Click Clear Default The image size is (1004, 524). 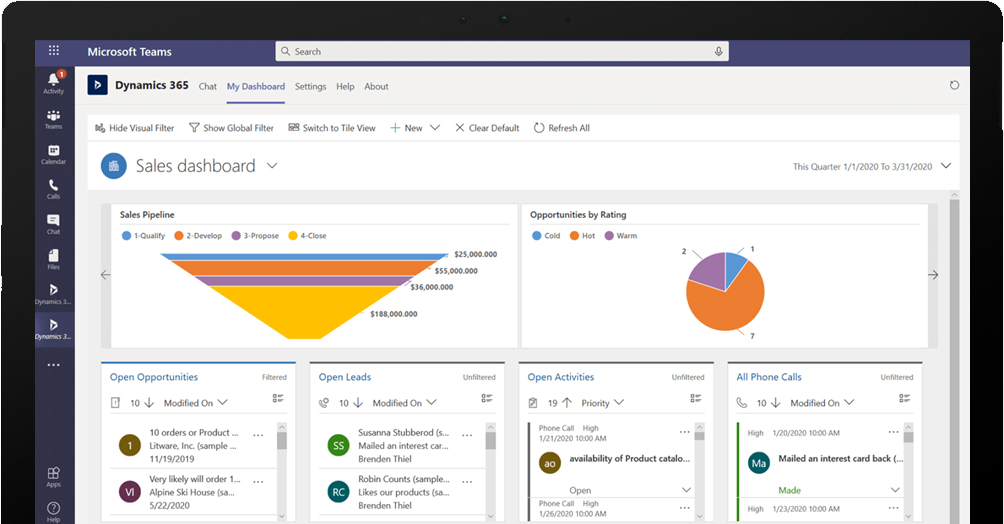coord(487,128)
